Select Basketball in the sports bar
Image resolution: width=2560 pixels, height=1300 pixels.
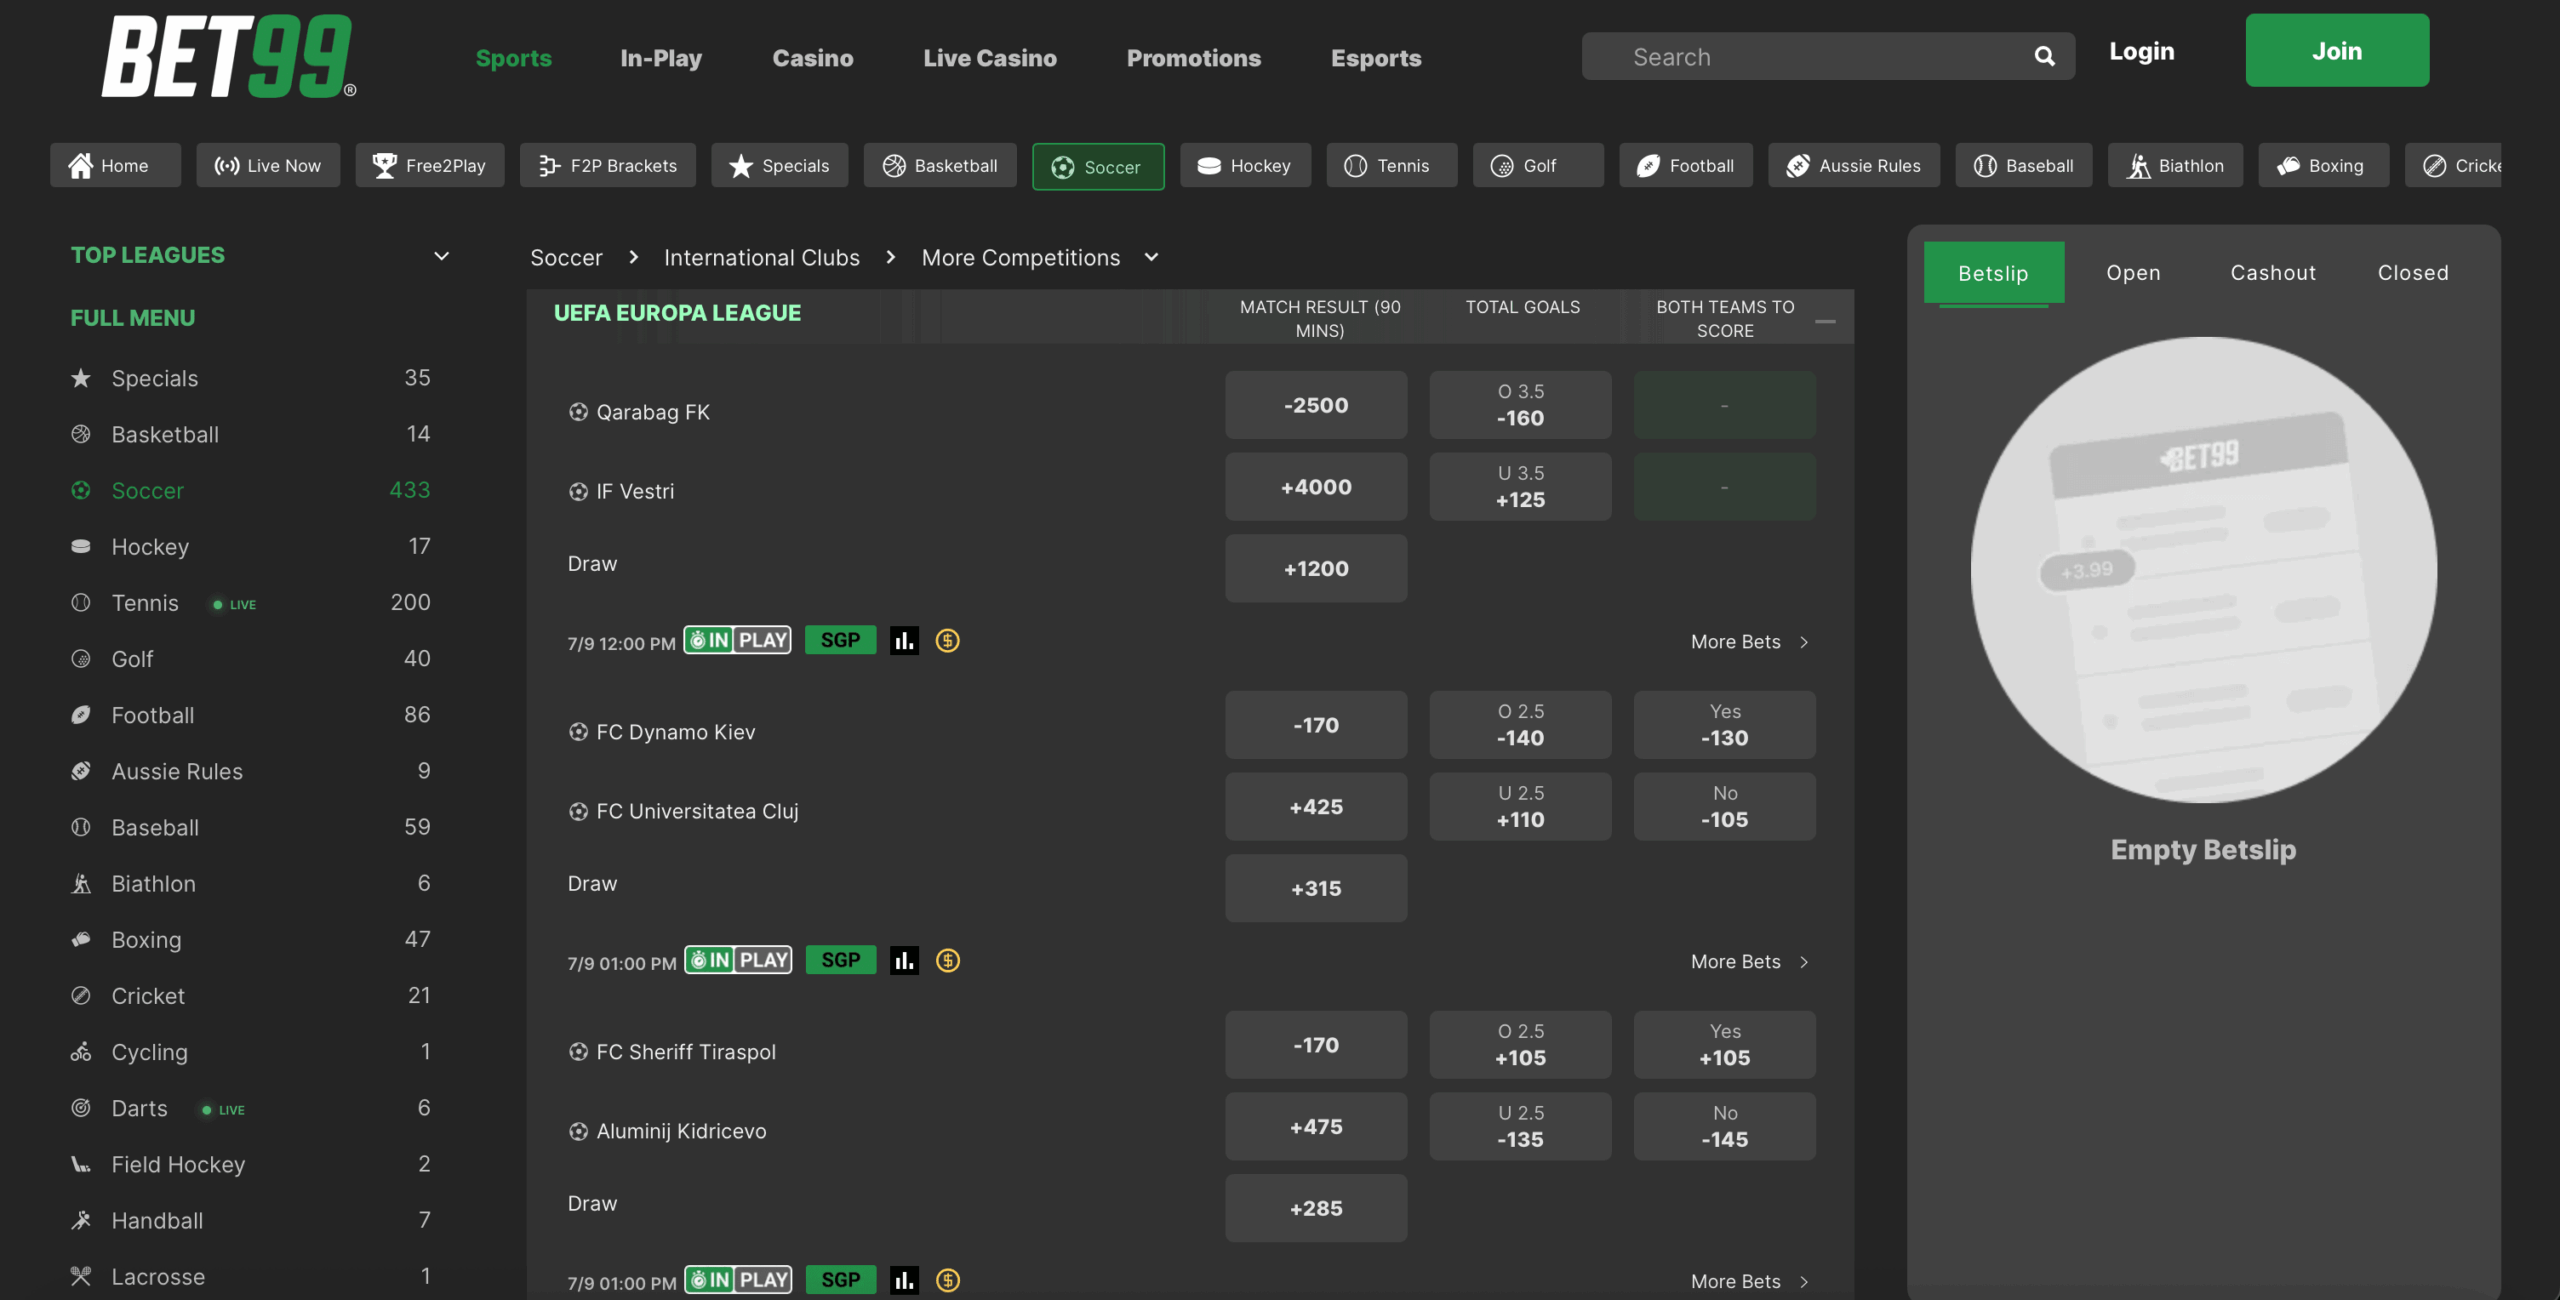[940, 166]
